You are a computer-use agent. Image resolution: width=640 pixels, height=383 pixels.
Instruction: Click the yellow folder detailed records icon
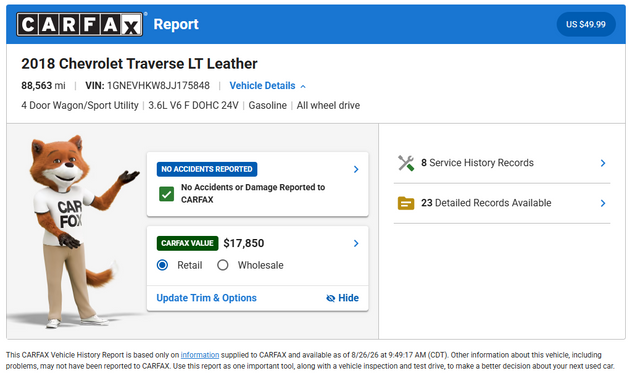pos(406,203)
